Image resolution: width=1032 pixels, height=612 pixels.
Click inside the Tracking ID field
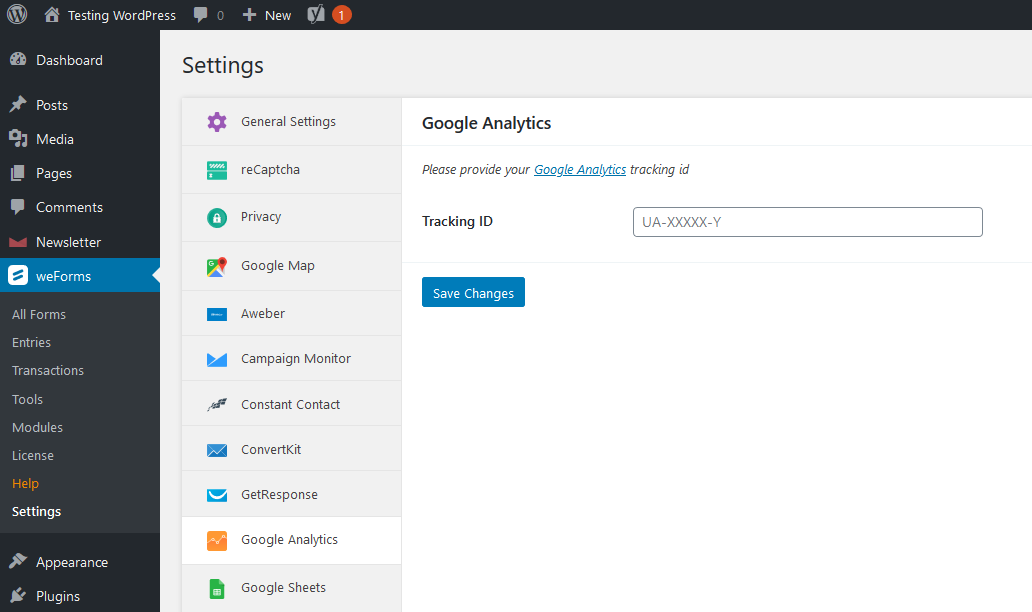point(806,221)
